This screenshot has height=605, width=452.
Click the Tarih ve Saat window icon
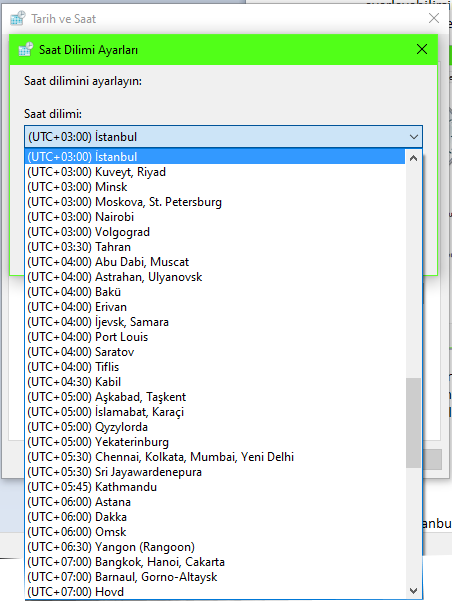coord(17,19)
